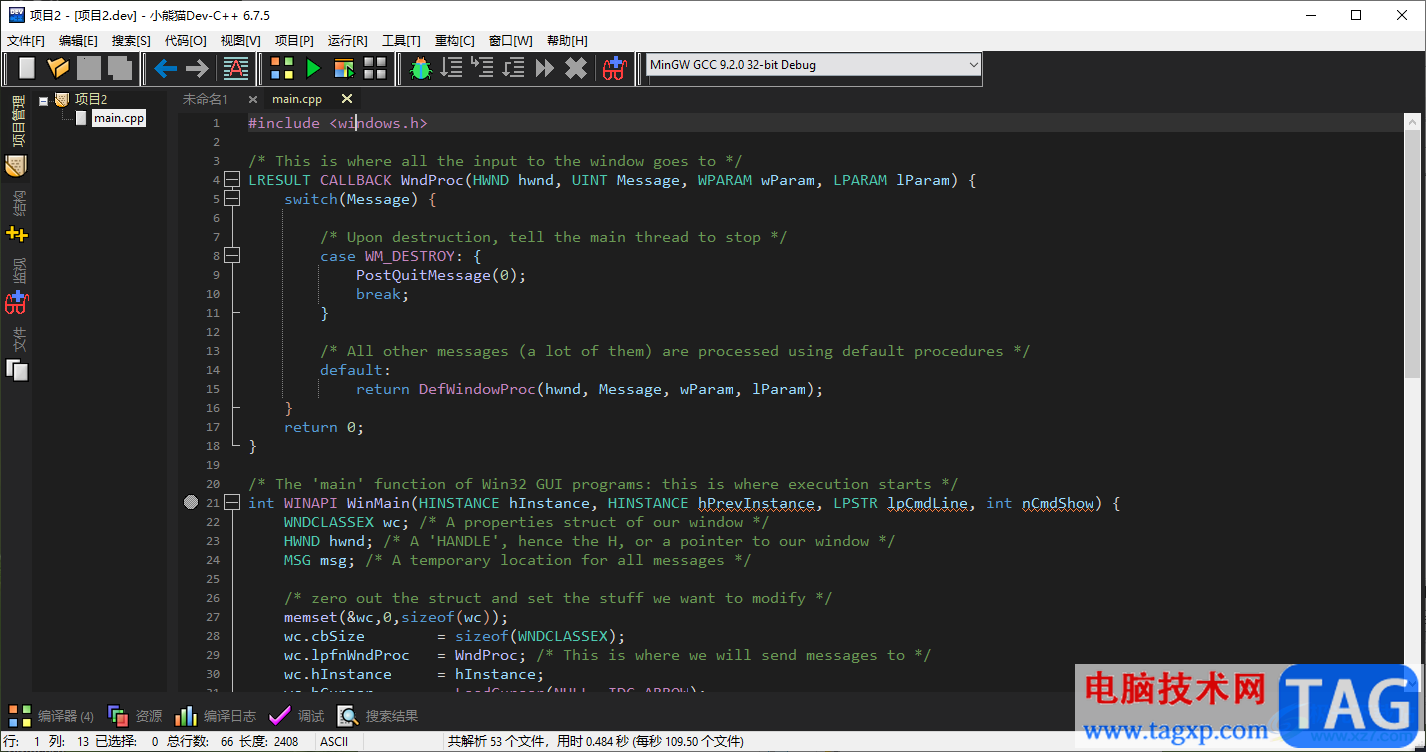1426x752 pixels.
Task: Open the 编译日志 bottom panel tab
Action: (216, 716)
